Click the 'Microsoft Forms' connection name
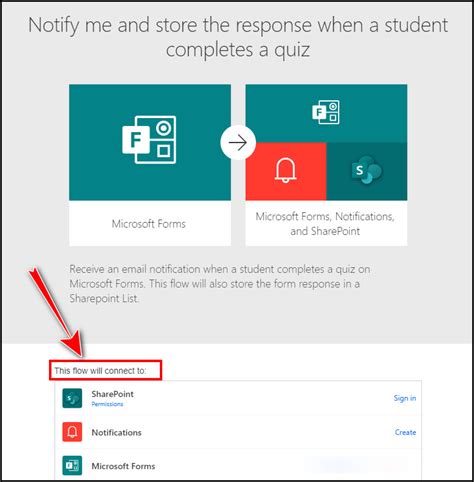Screen dimensions: 474x482 pyautogui.click(x=123, y=466)
